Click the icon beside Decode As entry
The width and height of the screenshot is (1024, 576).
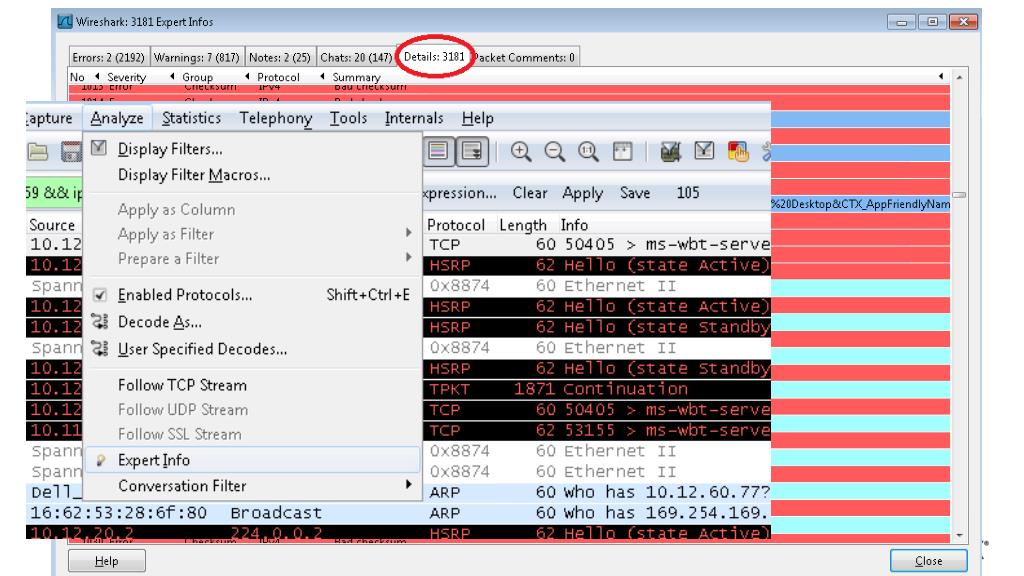pos(99,321)
